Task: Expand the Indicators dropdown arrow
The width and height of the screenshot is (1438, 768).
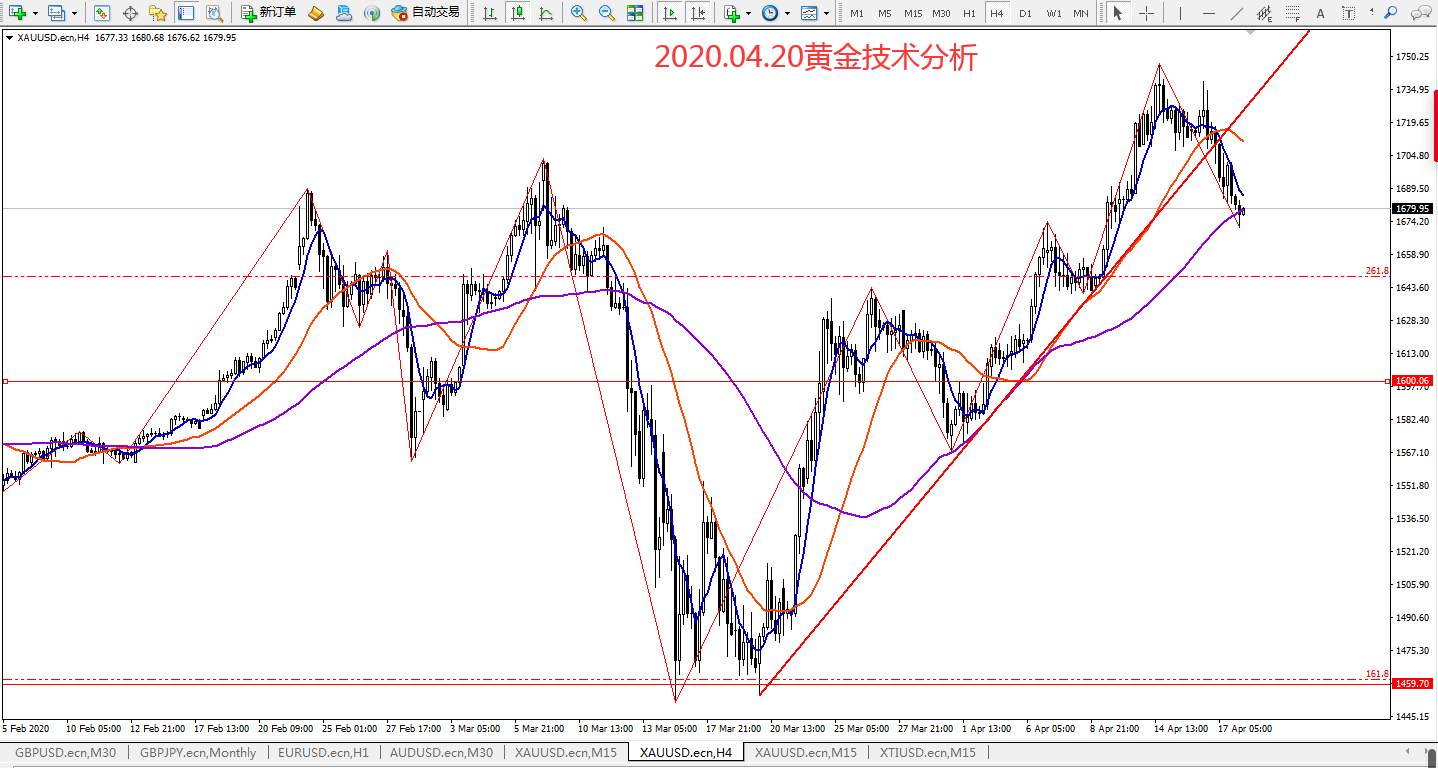Action: coord(748,13)
